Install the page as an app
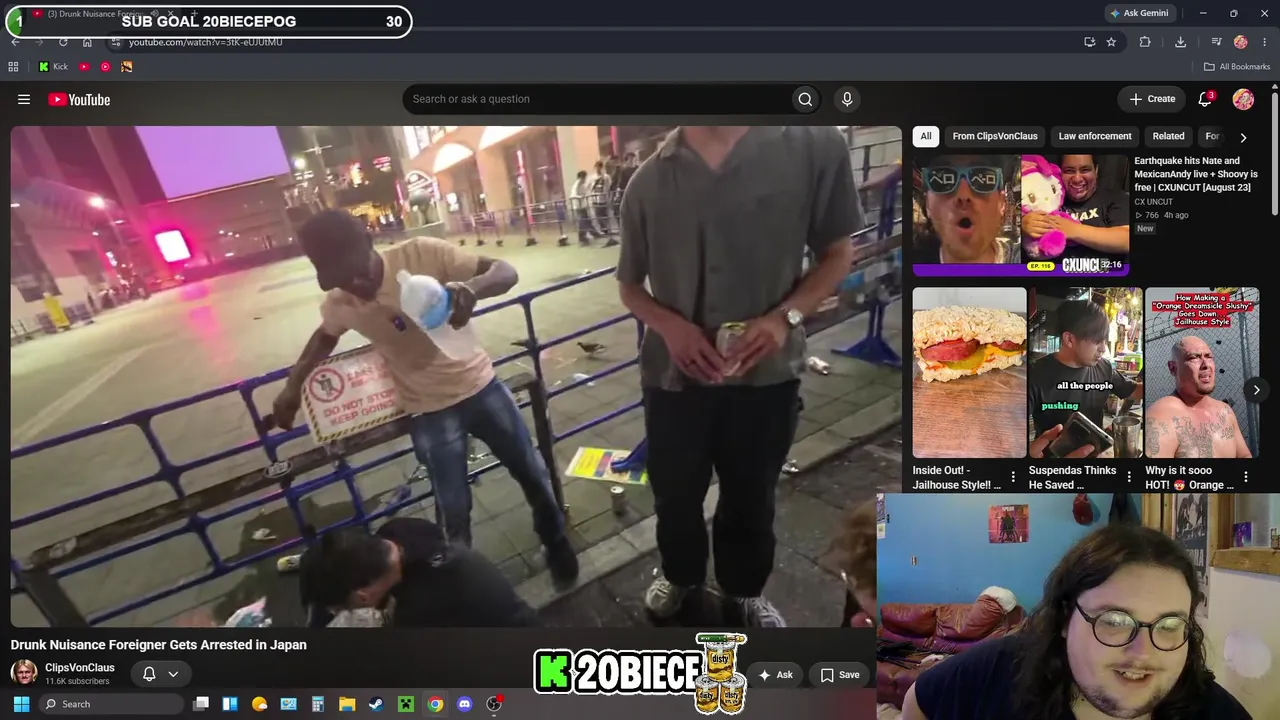This screenshot has height=720, width=1280. (x=1089, y=42)
